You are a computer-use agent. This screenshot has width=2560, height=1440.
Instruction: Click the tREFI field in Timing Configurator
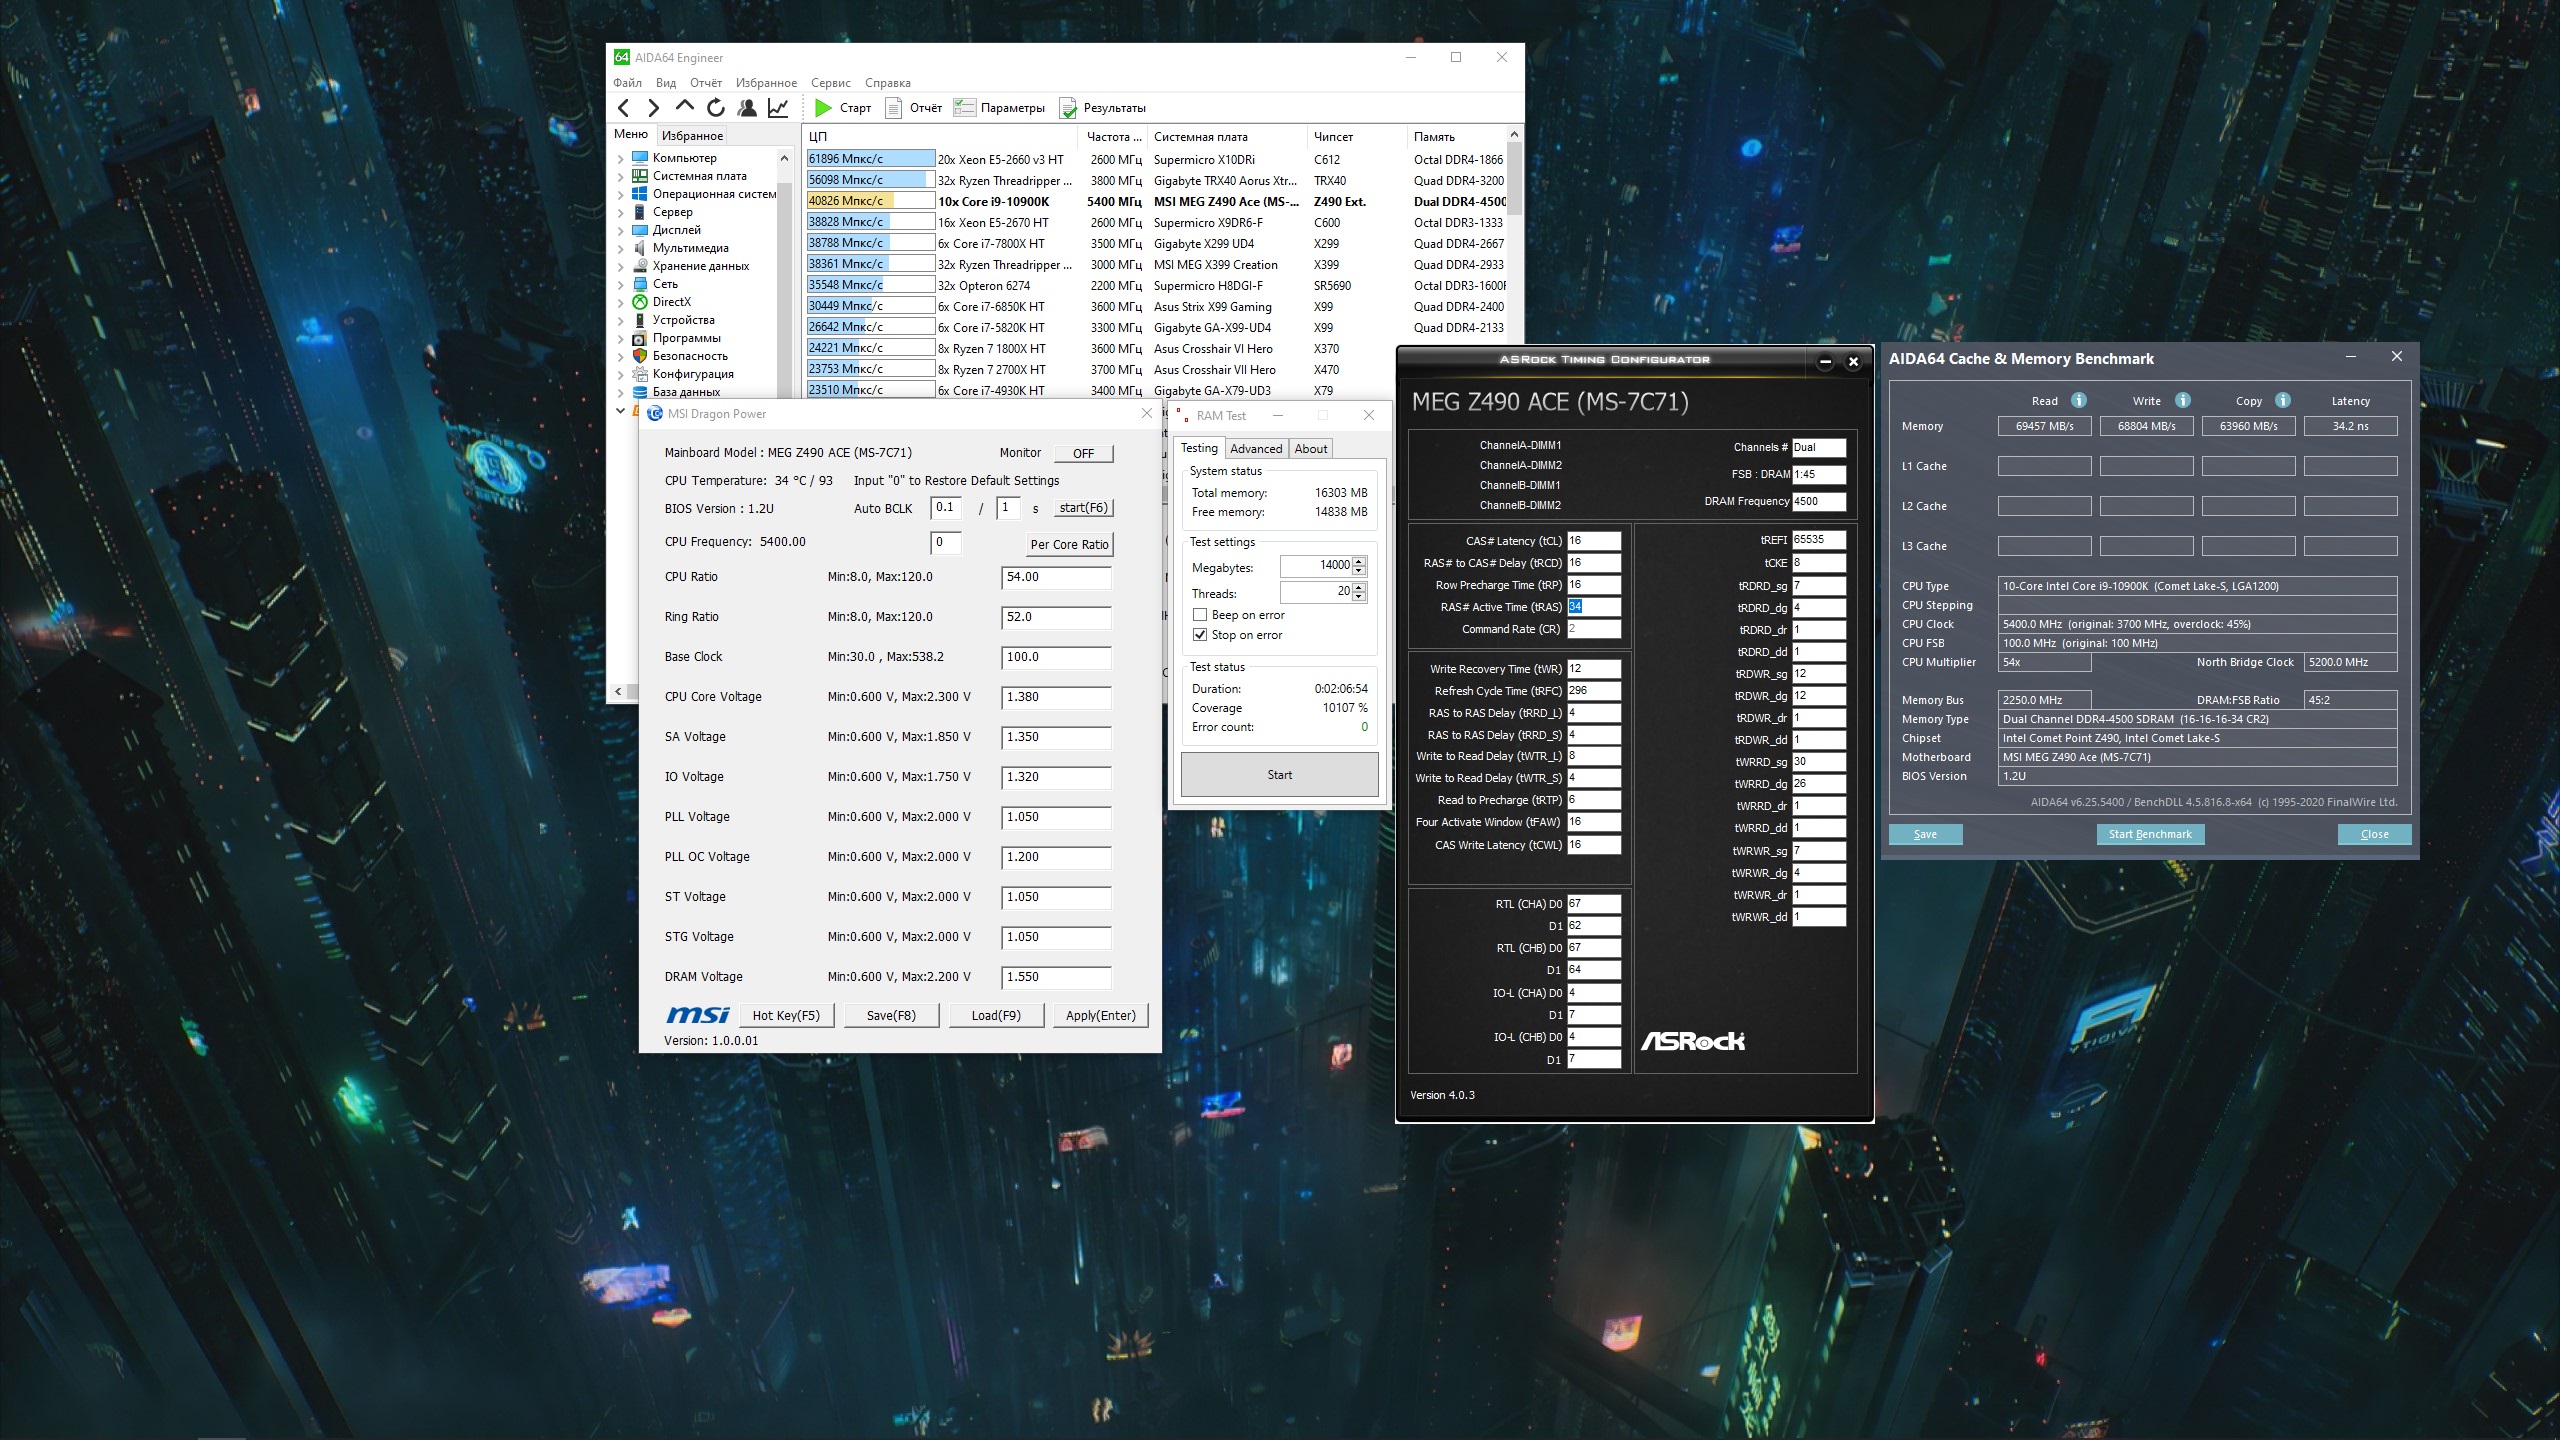[1818, 540]
